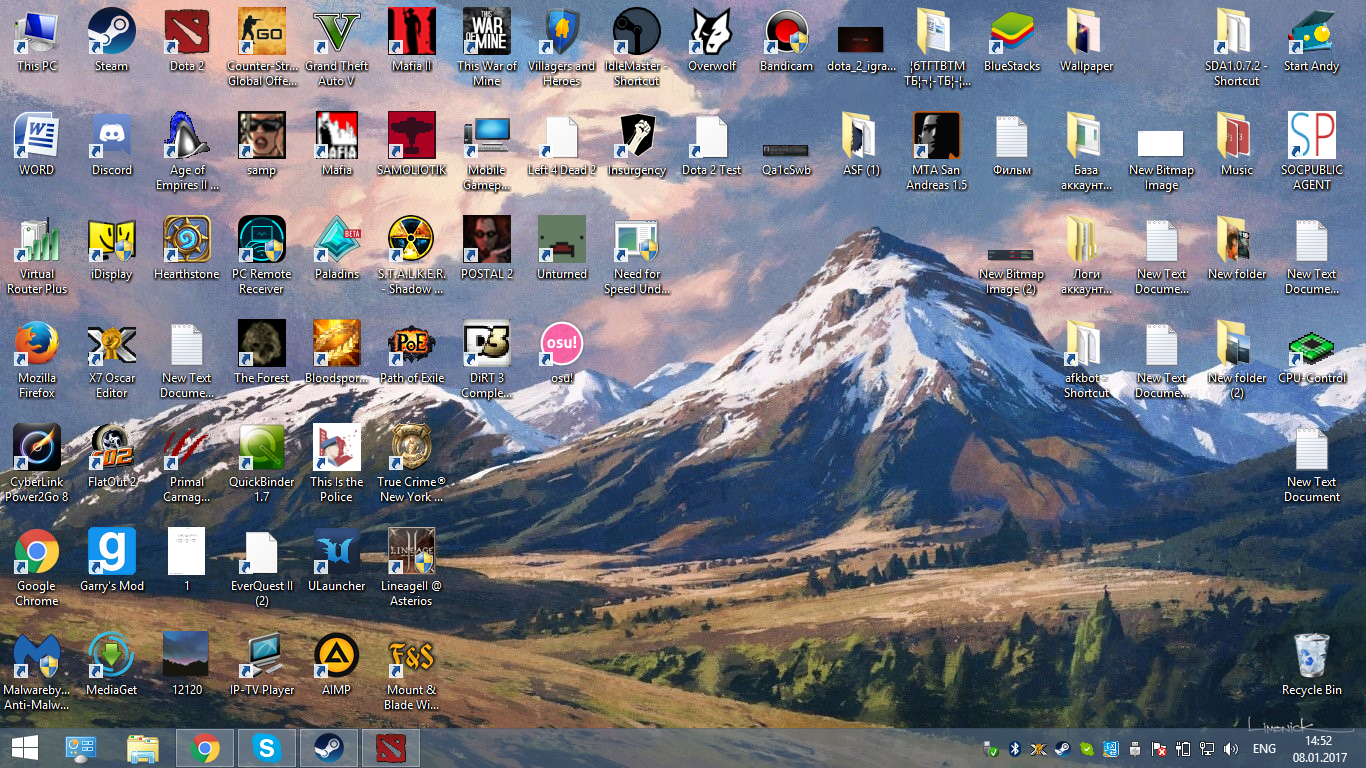The image size is (1366, 768).
Task: Switch to Skype in the taskbar
Action: pos(267,748)
